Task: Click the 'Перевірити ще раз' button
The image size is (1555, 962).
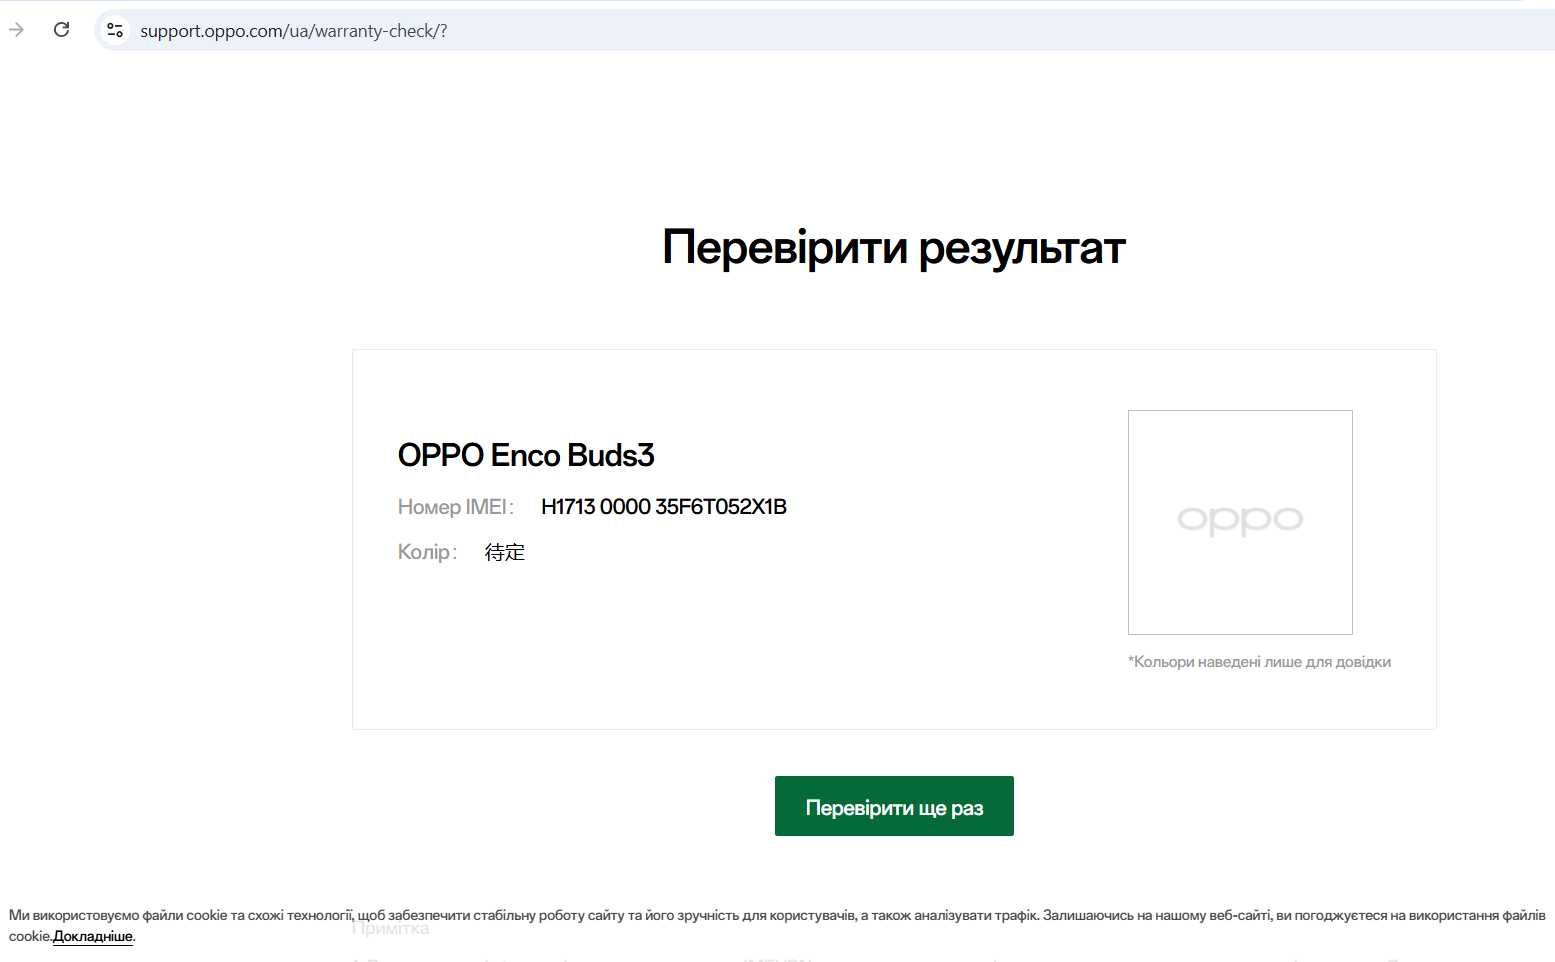Action: 894,806
